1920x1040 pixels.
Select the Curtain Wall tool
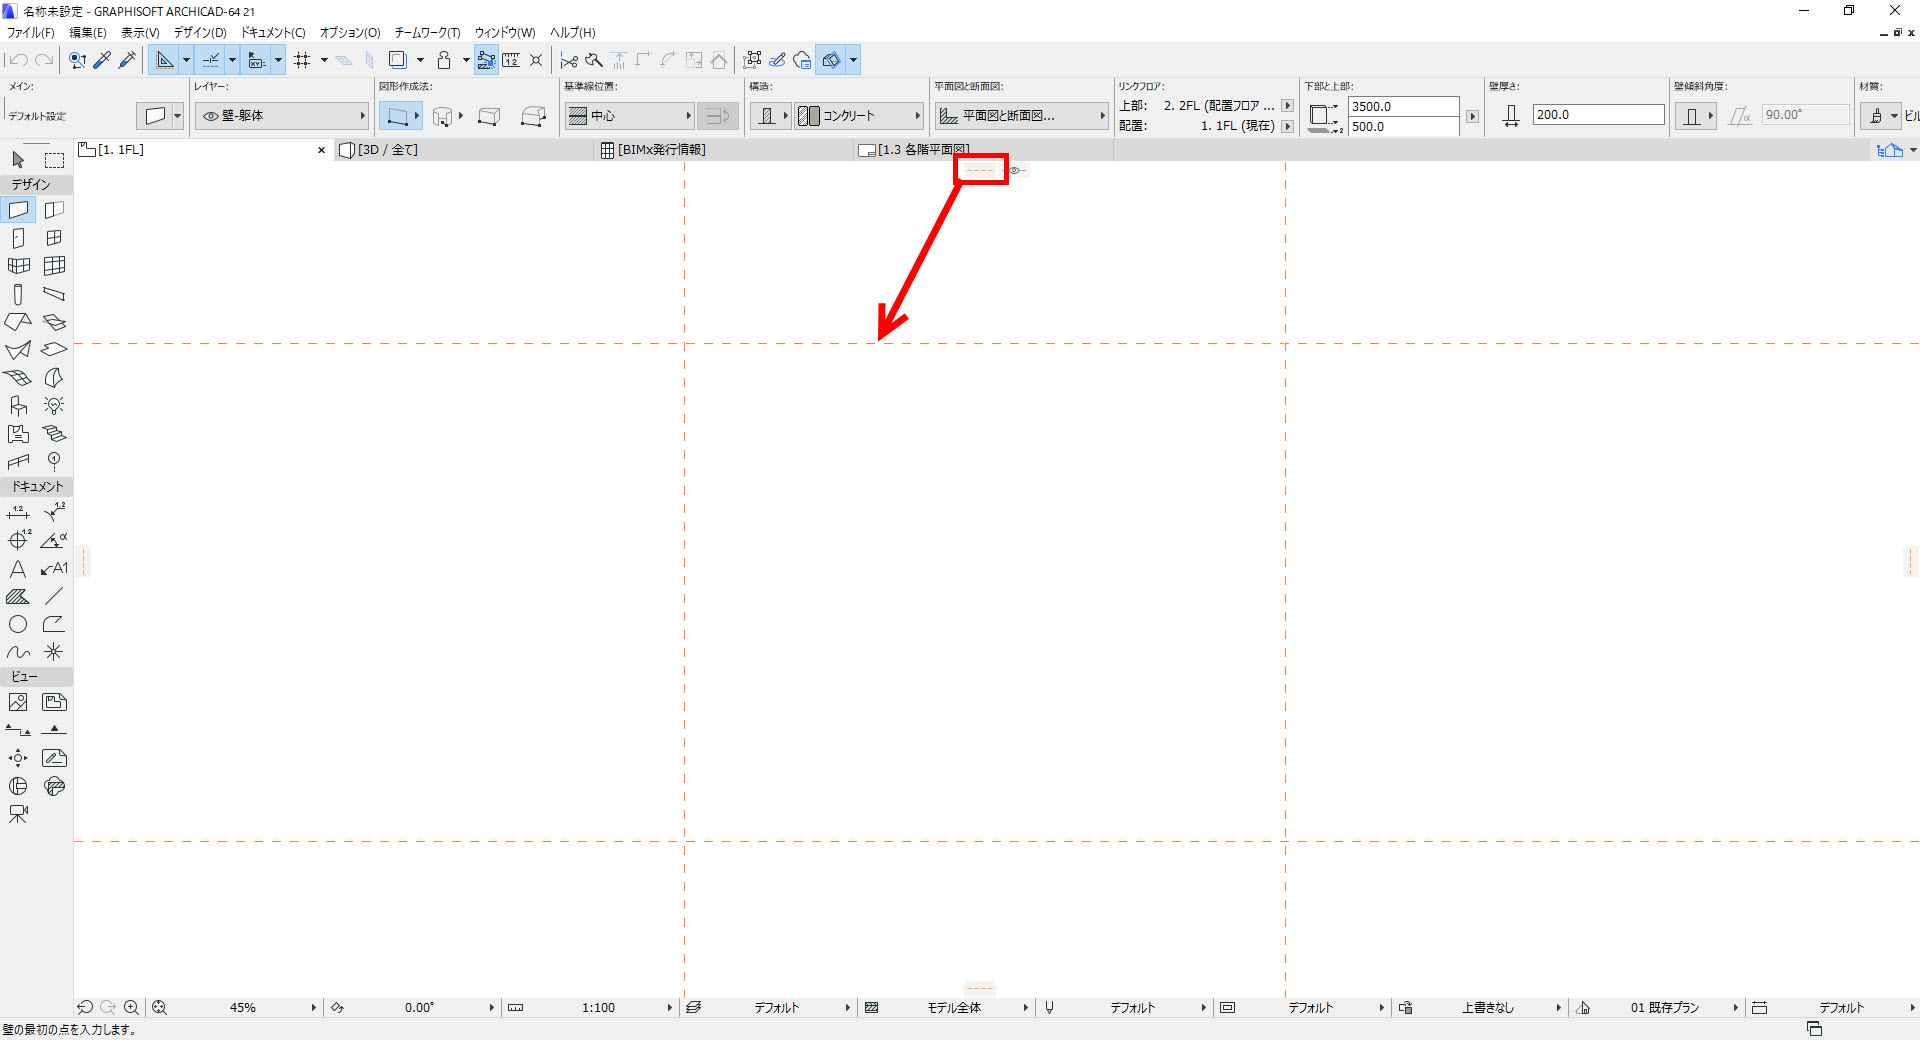coord(54,266)
